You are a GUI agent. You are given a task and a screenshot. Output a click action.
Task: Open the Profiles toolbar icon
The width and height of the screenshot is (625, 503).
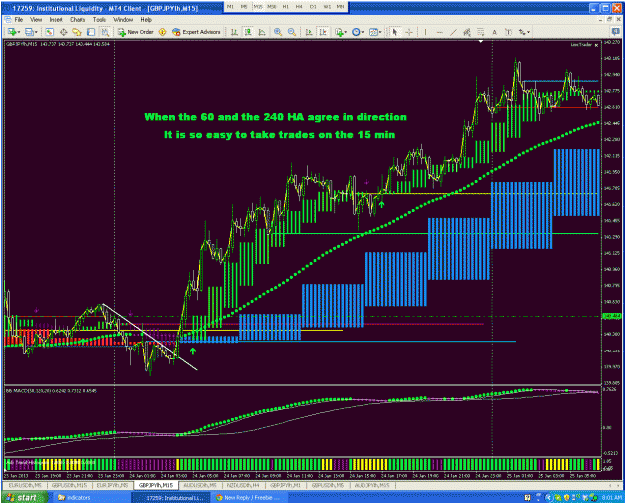[29, 32]
